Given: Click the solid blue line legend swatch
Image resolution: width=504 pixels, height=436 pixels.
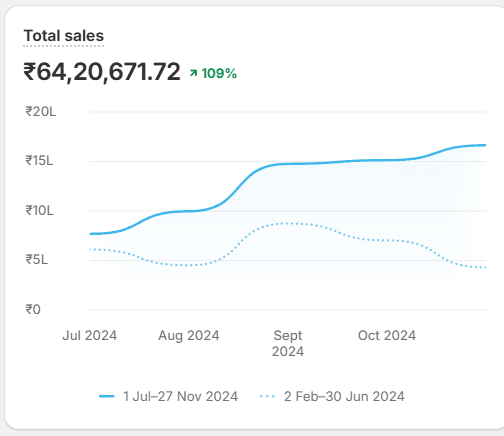Looking at the screenshot, I should (107, 396).
